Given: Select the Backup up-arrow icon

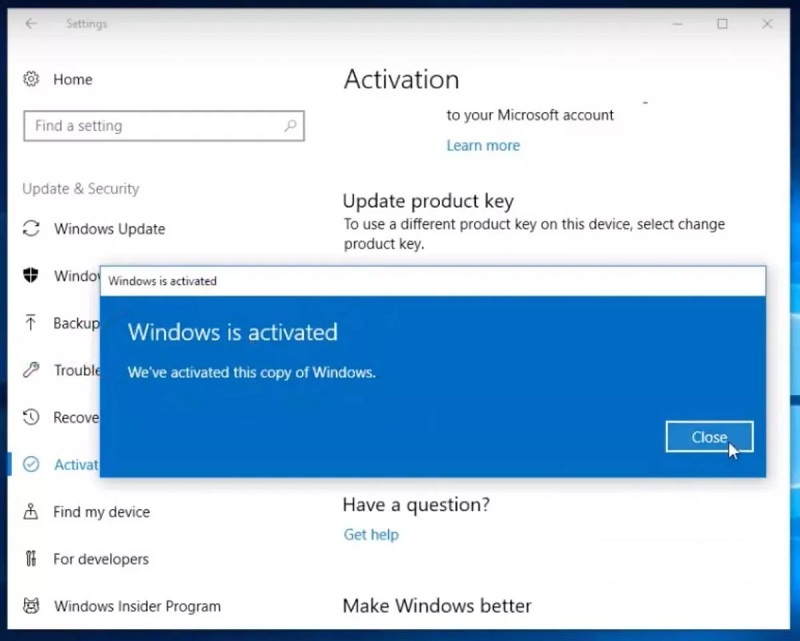Looking at the screenshot, I should click(x=31, y=323).
